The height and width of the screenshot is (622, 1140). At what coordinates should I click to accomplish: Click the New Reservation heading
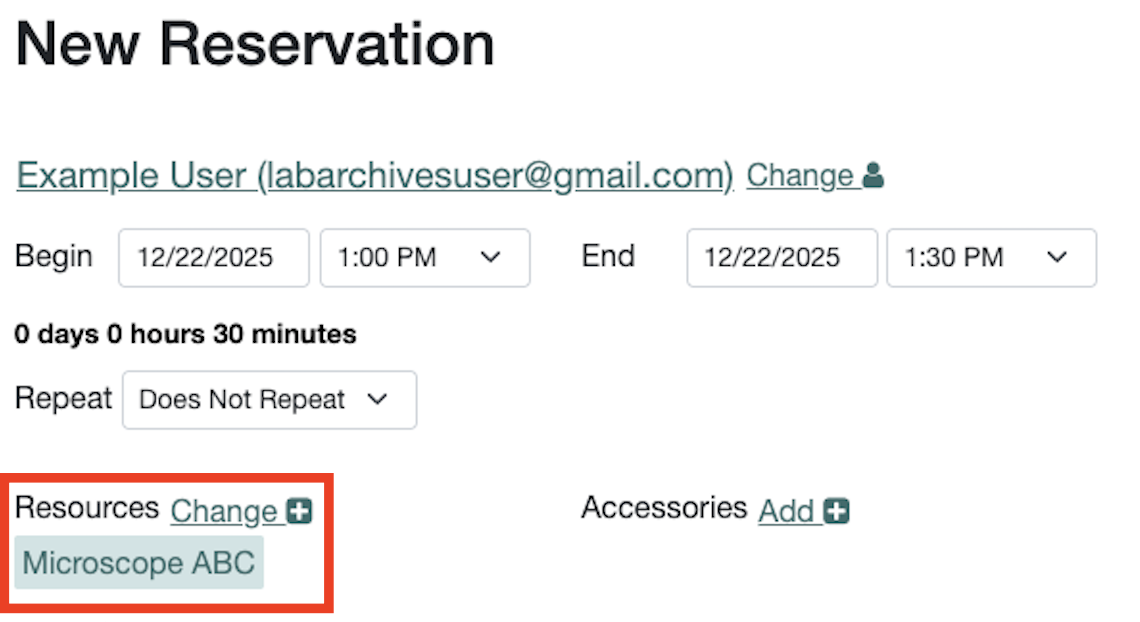255,45
